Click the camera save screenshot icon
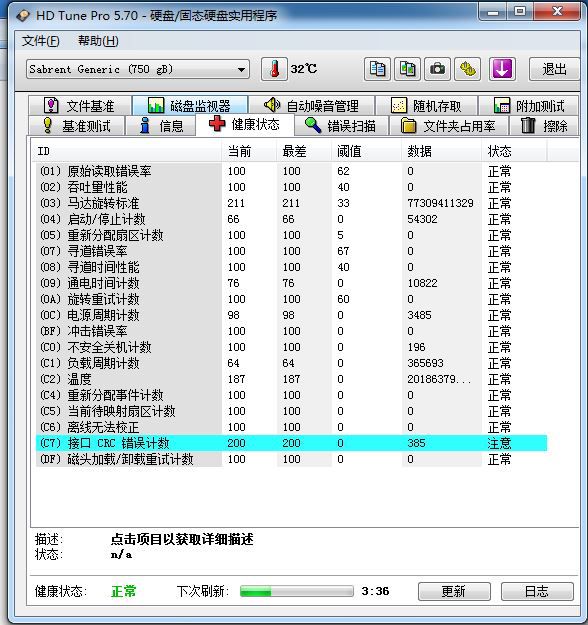This screenshot has height=625, width=588. pos(437,69)
